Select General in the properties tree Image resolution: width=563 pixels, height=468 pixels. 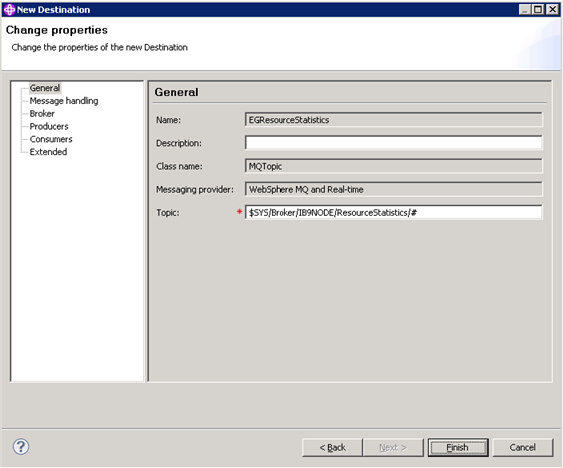[x=45, y=88]
